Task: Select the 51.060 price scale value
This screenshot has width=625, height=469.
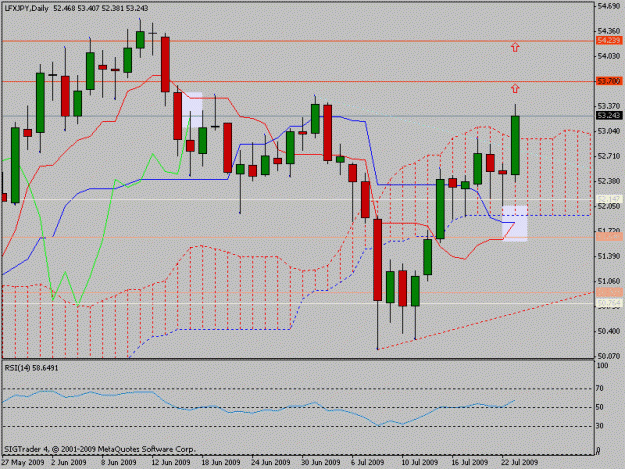Action: click(609, 281)
